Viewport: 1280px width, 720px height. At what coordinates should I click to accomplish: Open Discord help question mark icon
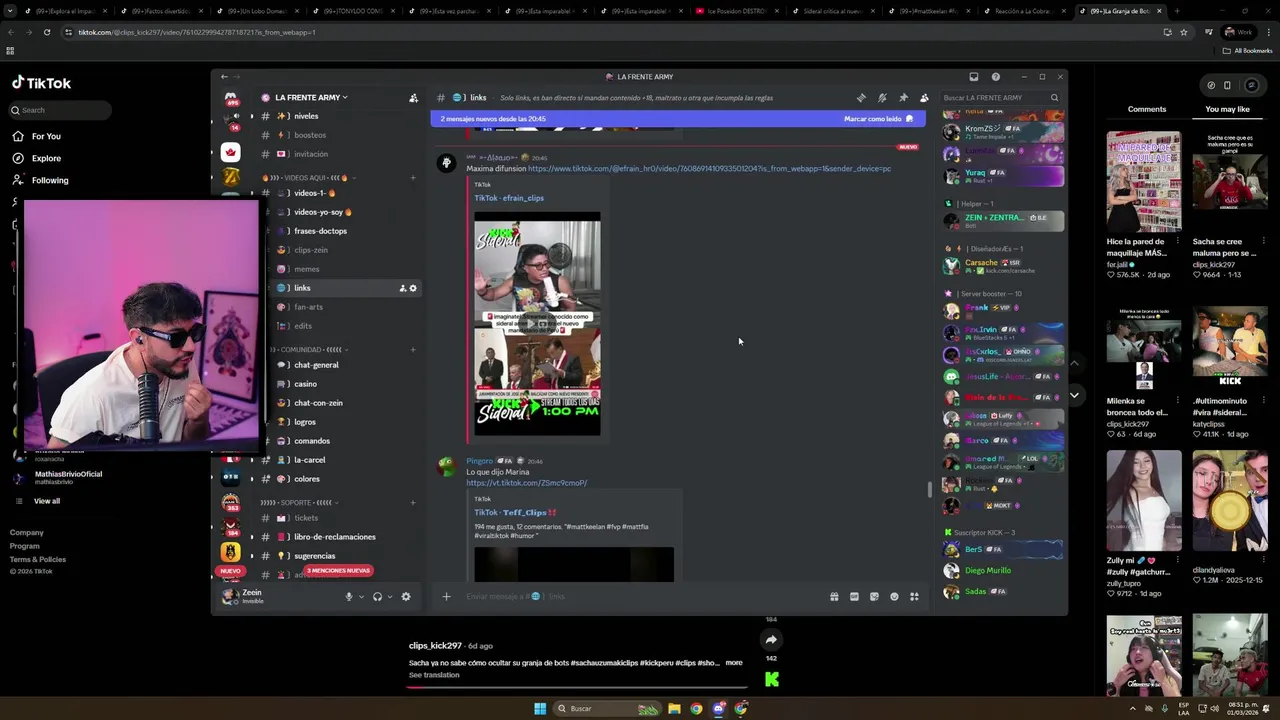pos(995,77)
